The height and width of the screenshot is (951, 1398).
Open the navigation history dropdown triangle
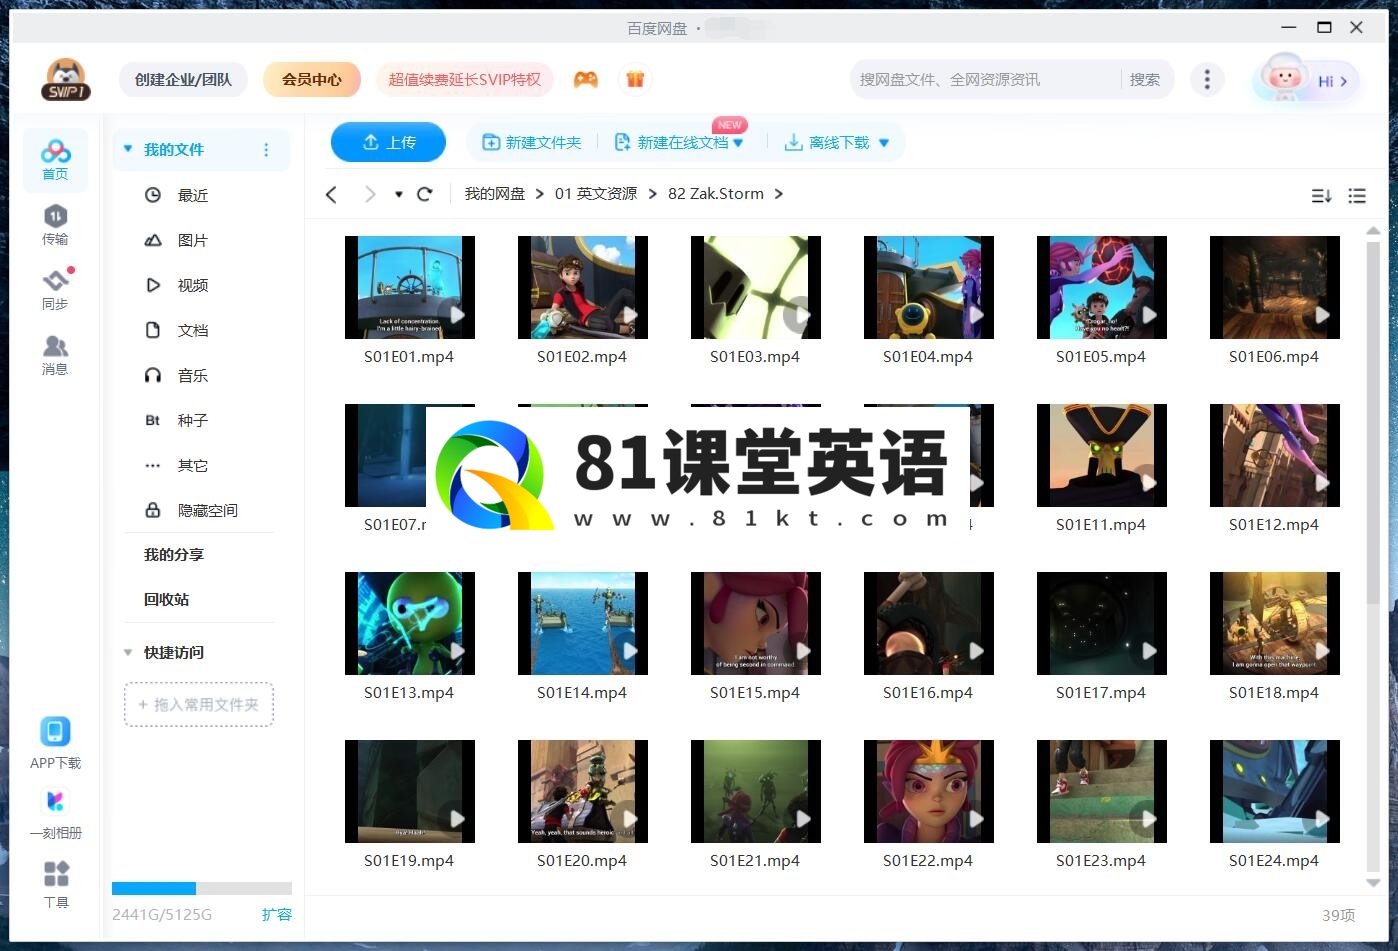(x=398, y=194)
